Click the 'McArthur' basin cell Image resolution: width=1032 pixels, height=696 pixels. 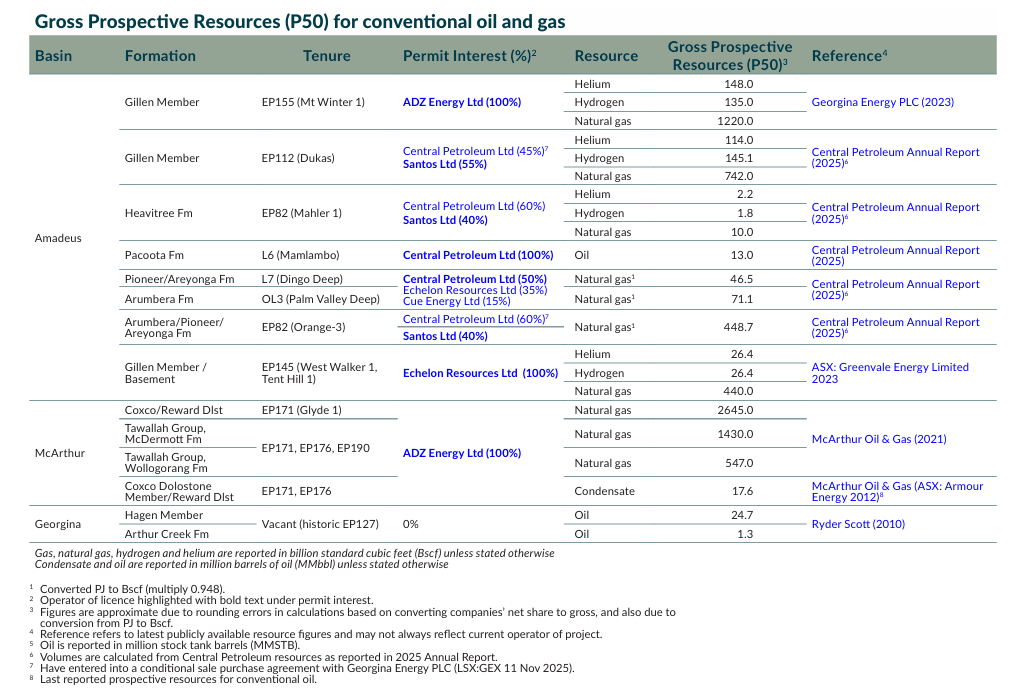59,453
